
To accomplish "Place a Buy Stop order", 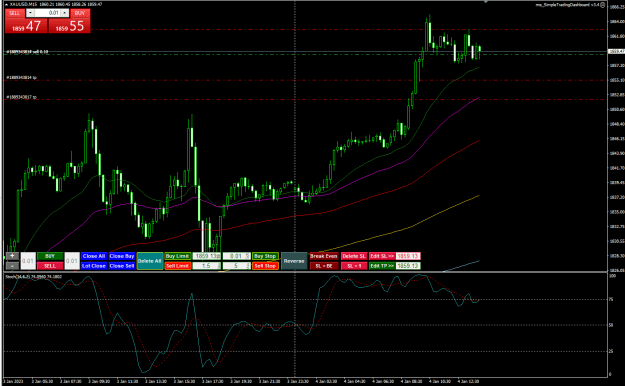I will tap(265, 256).
